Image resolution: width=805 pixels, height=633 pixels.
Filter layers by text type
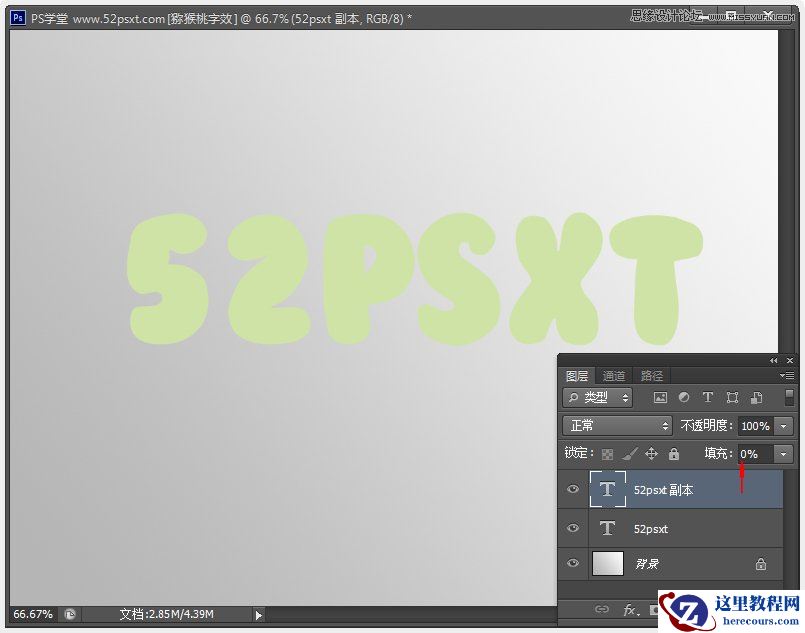[708, 397]
